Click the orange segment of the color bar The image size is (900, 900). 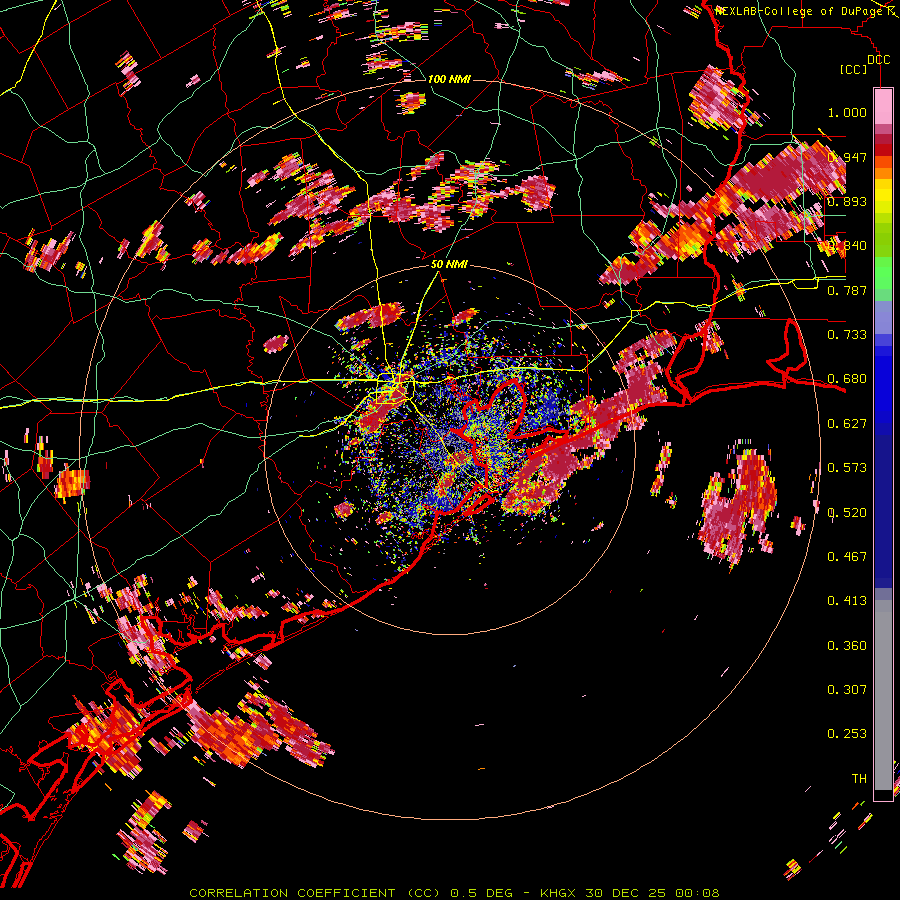pos(883,168)
